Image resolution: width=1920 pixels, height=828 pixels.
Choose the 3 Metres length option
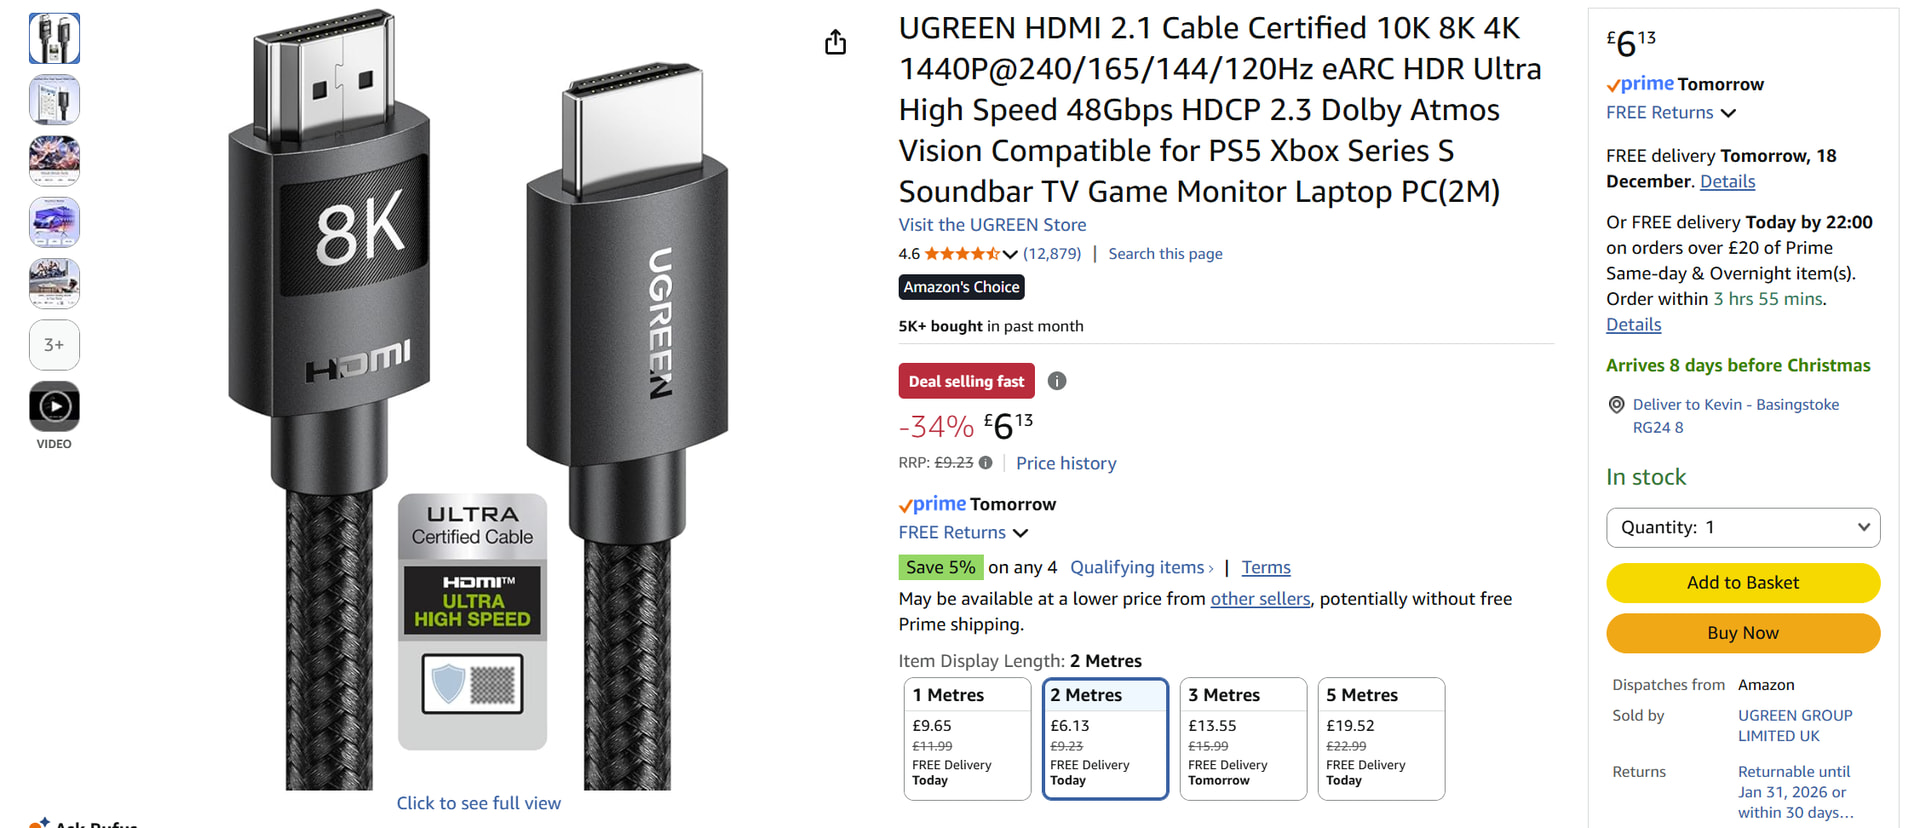pyautogui.click(x=1243, y=738)
